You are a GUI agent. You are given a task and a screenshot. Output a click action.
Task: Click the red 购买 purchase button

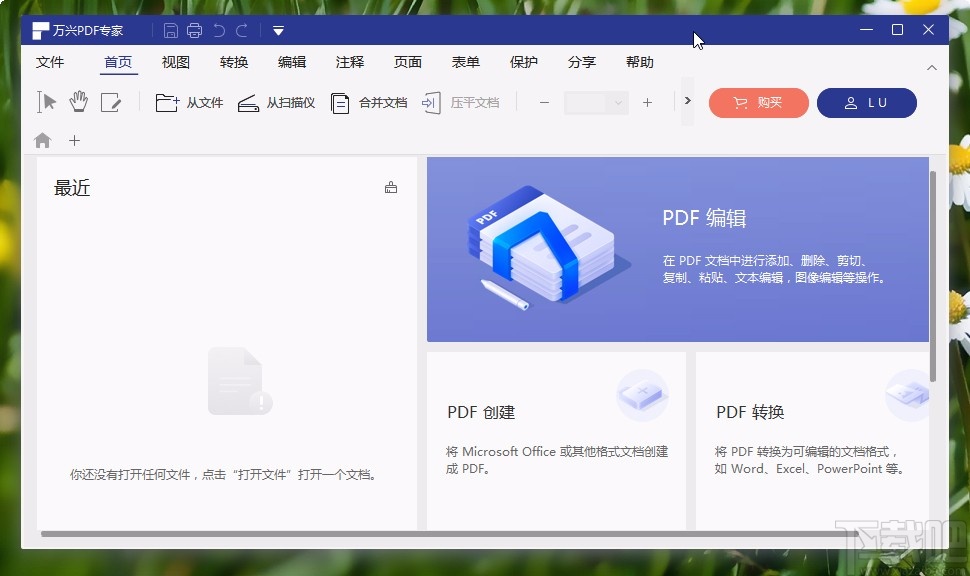coord(758,102)
